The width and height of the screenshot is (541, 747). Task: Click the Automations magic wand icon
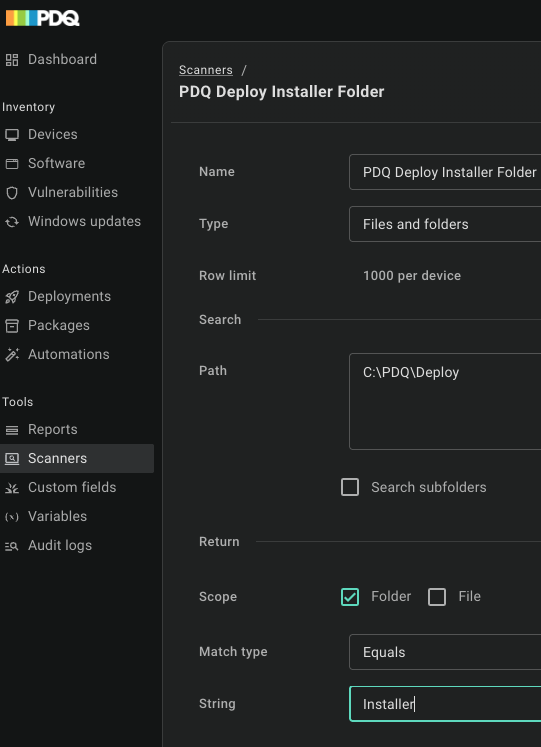coord(12,354)
